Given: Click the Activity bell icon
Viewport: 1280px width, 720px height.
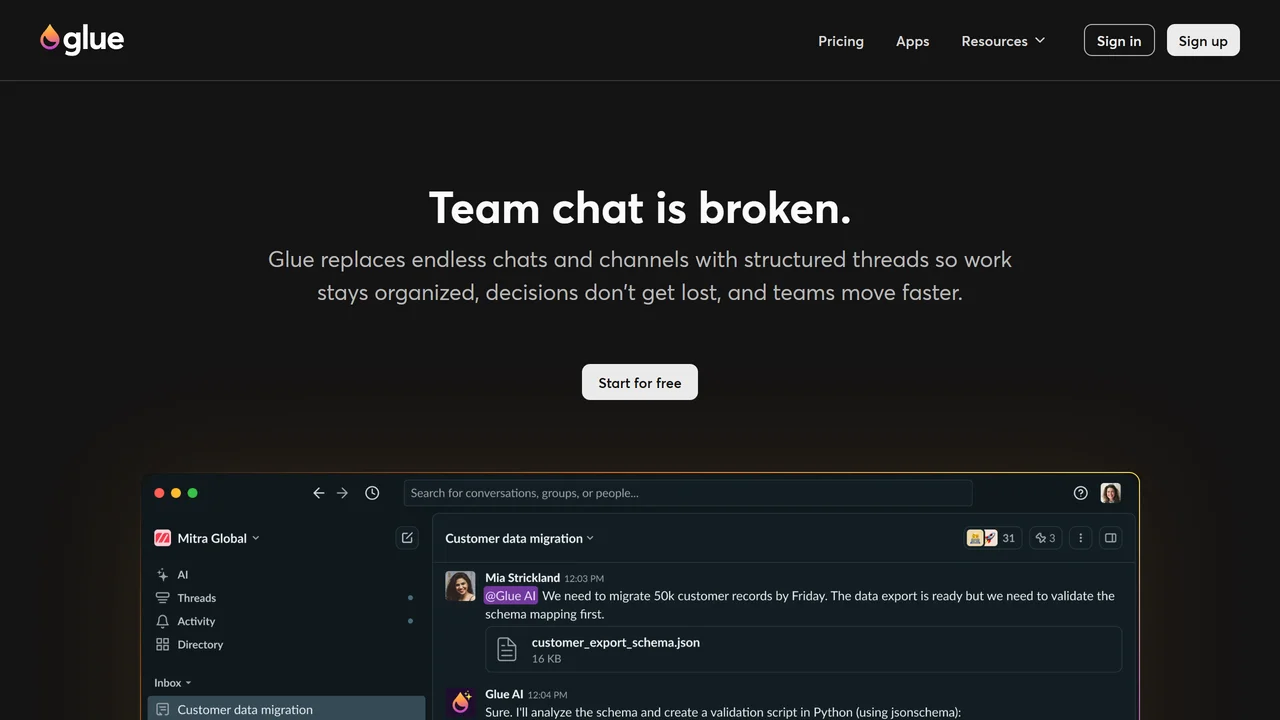Looking at the screenshot, I should [x=163, y=621].
